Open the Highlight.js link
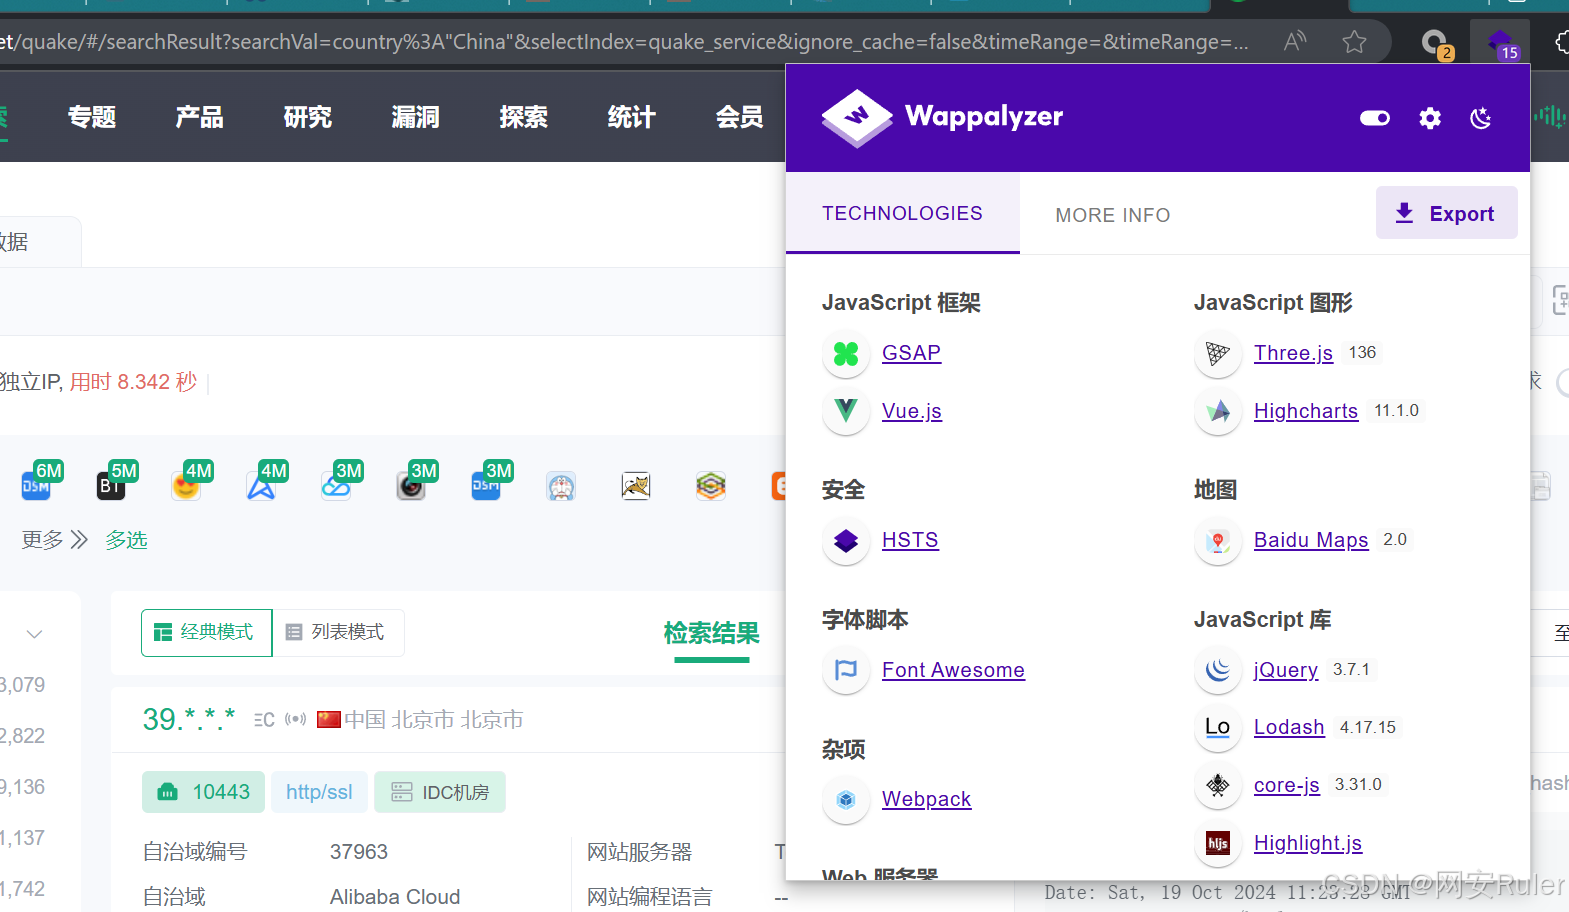Screen dimensions: 1569x912 1308,843
